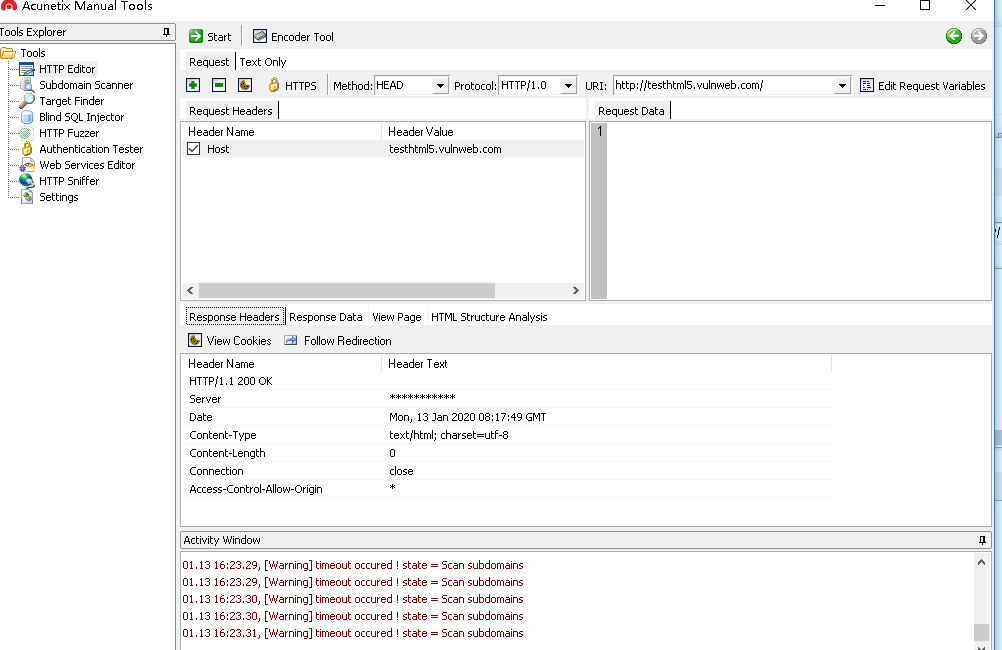The height and width of the screenshot is (650, 1002).
Task: Select the Request Data tab
Action: coord(631,111)
